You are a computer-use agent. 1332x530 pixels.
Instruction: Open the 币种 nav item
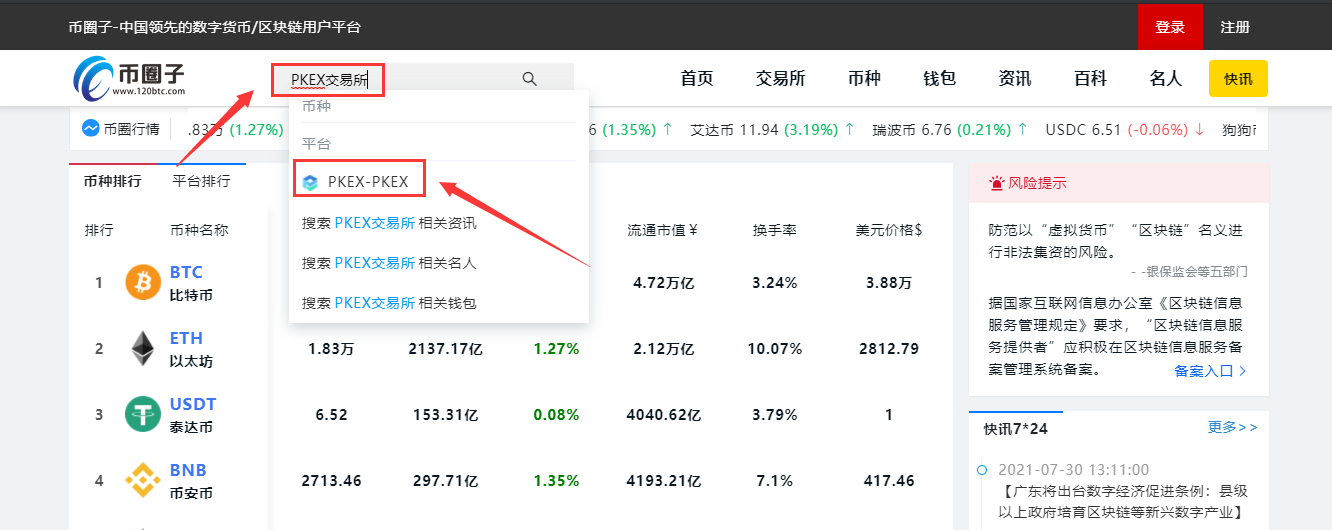pyautogui.click(x=864, y=79)
